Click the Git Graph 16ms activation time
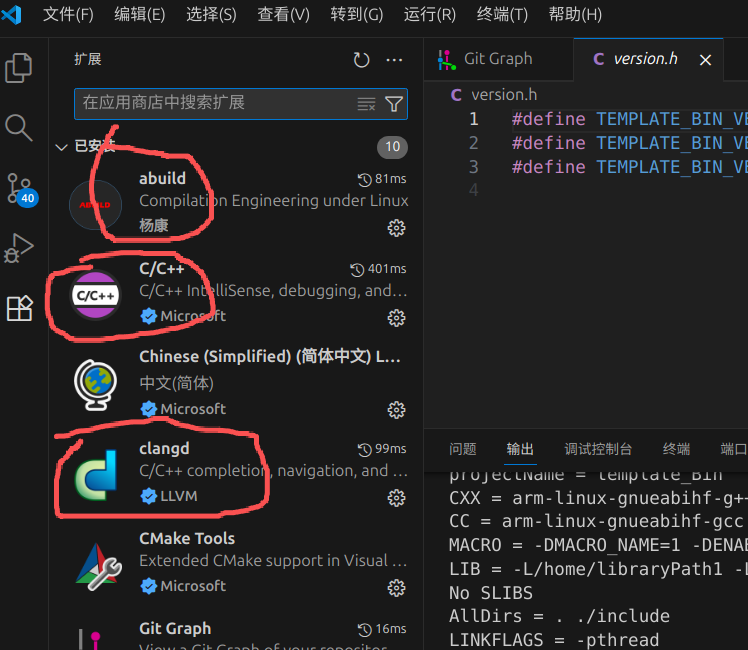748x650 pixels. click(x=382, y=629)
